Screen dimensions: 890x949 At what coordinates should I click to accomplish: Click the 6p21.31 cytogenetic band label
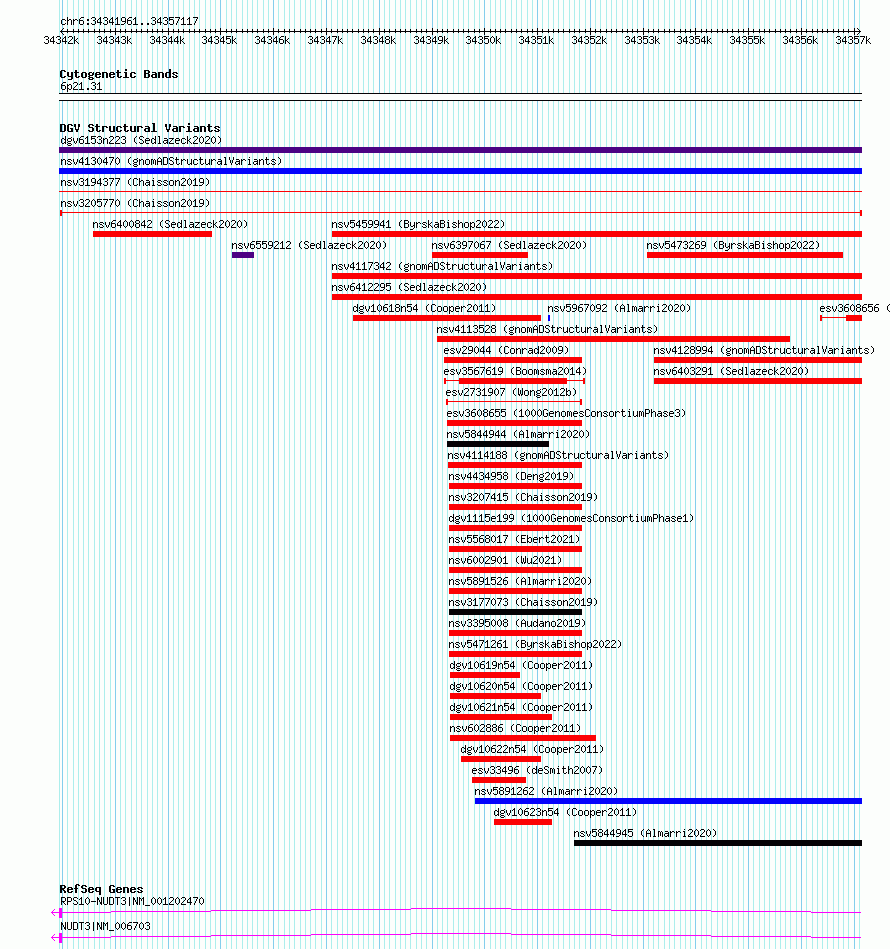click(81, 87)
